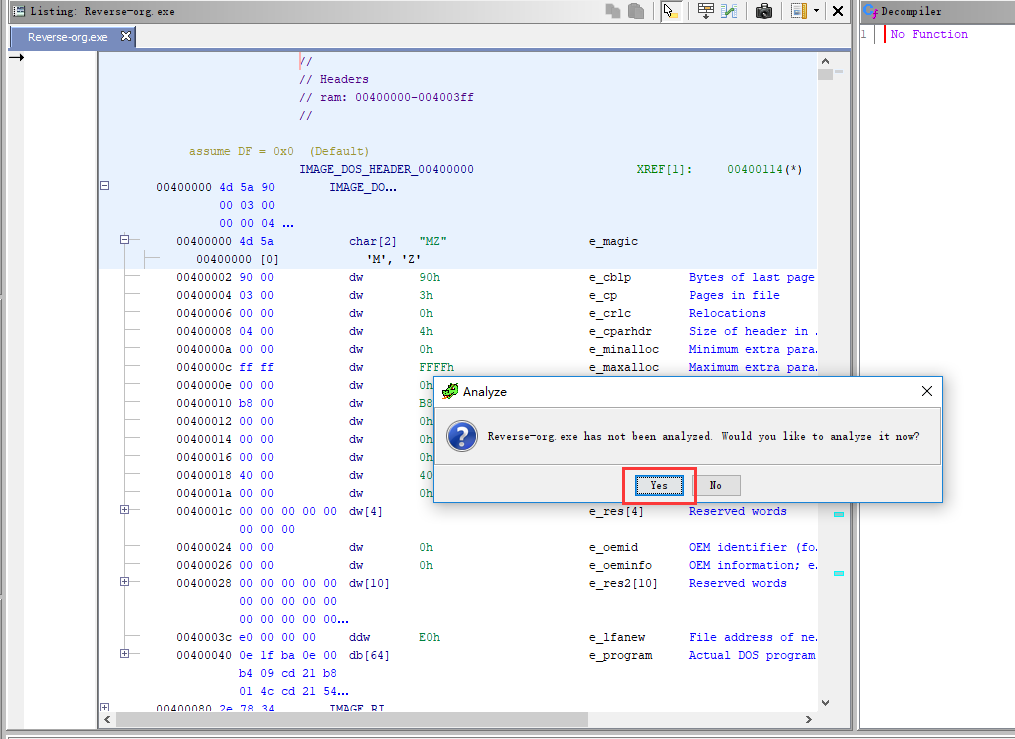Viewport: 1015px width, 739px height.
Task: Close the Reverse-org.exe tab
Action: [x=126, y=36]
